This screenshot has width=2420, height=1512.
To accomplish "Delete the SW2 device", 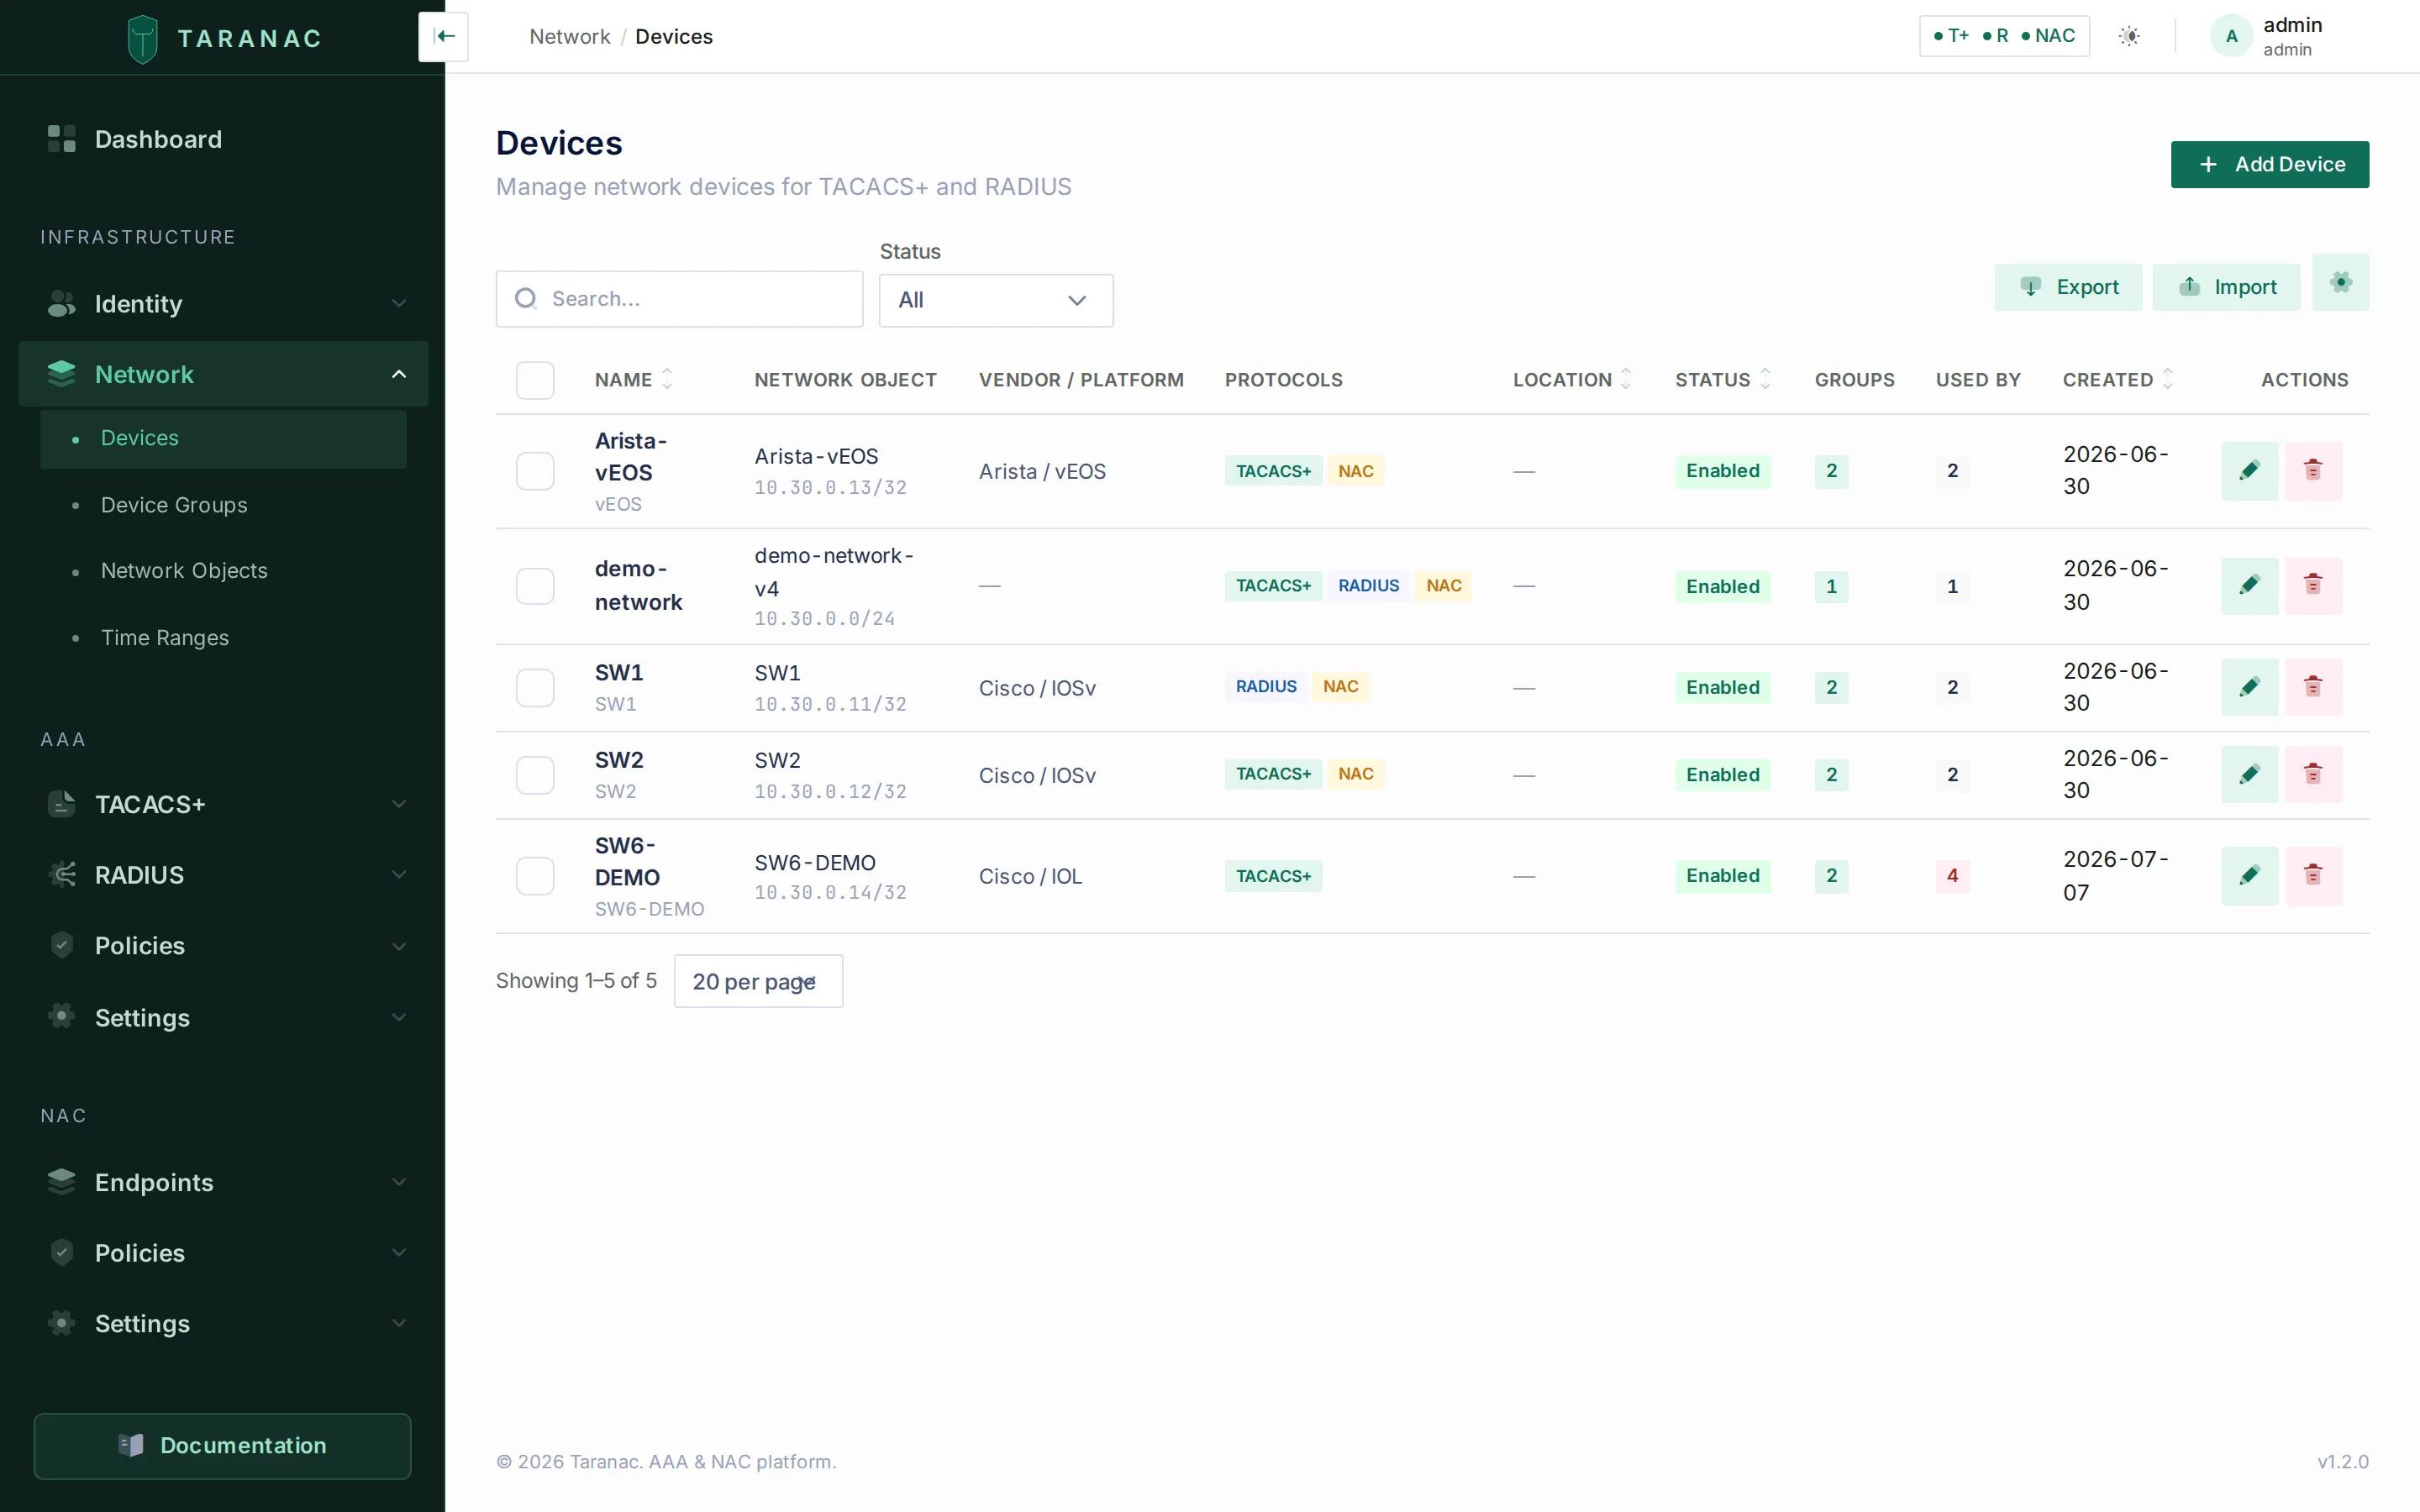I will (2313, 775).
